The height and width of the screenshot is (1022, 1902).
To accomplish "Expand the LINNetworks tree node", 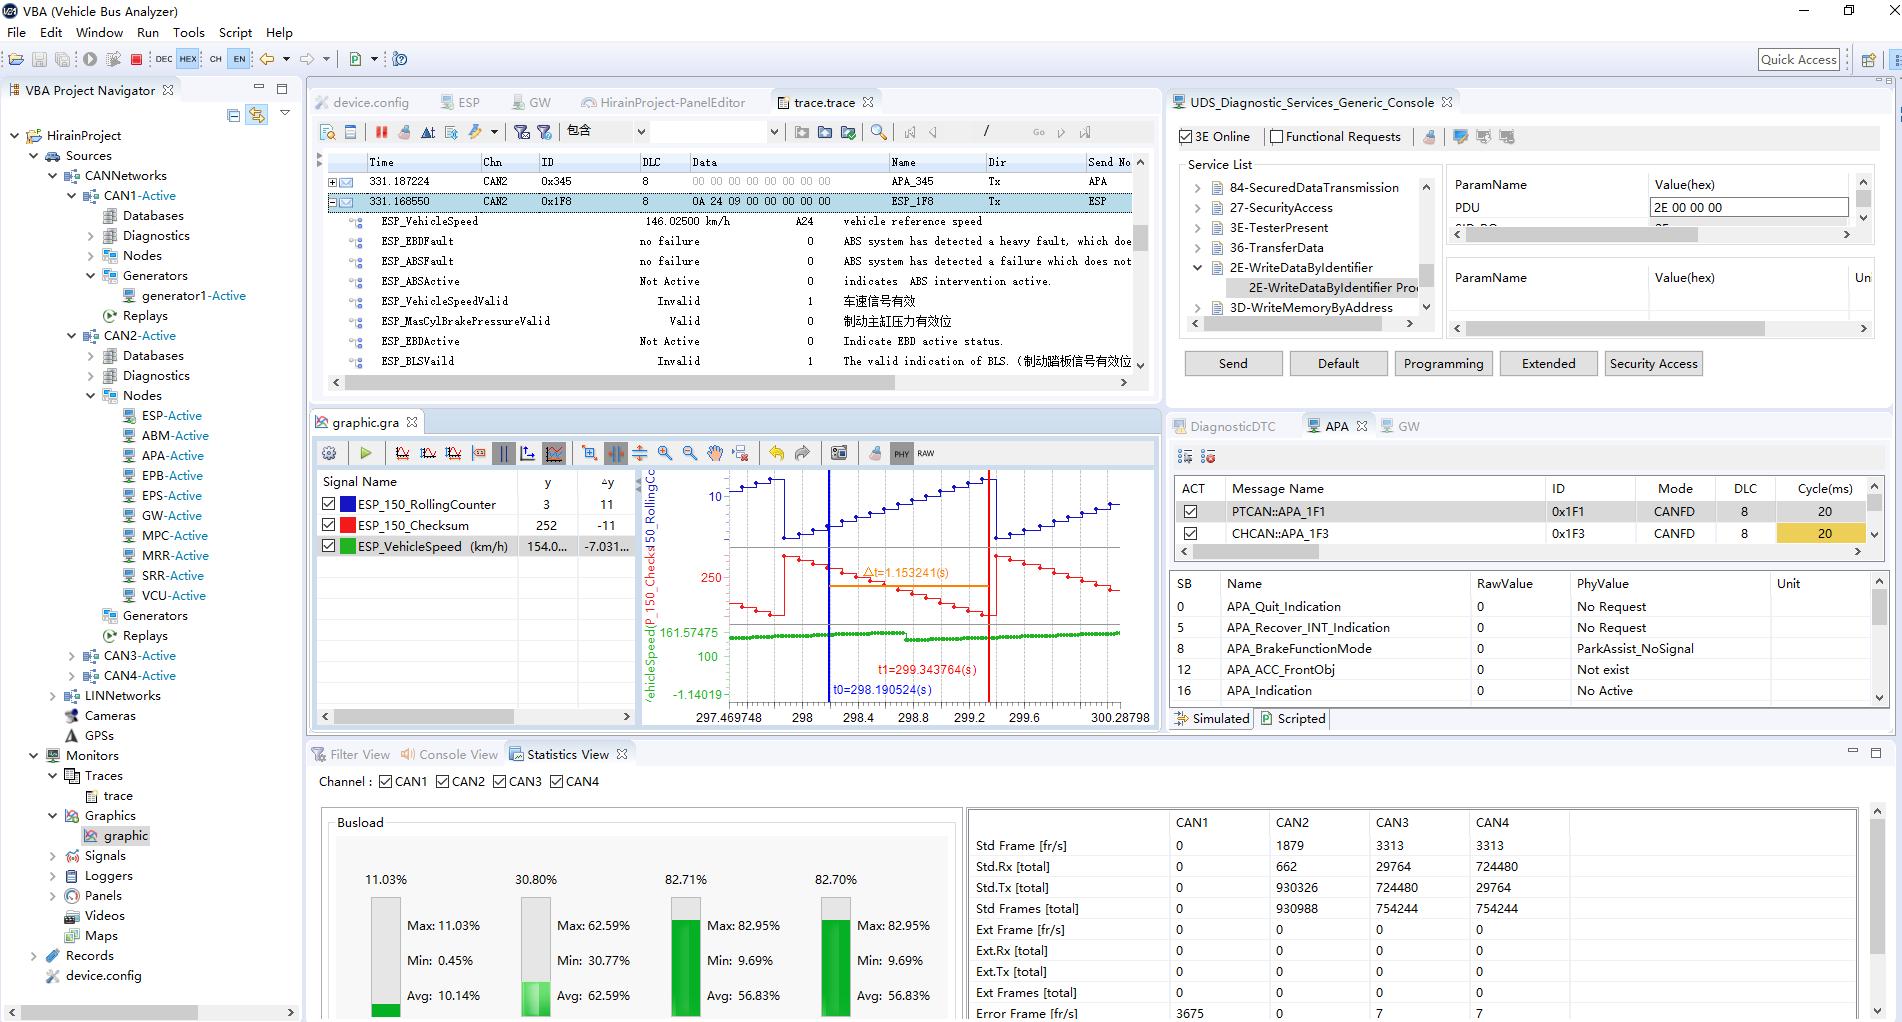I will [x=52, y=696].
